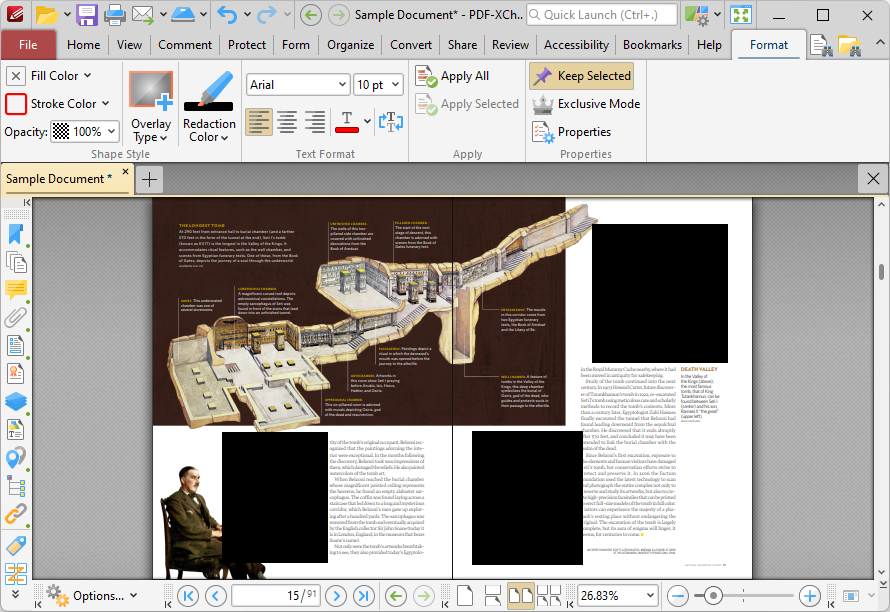The width and height of the screenshot is (890, 612).
Task: Go to the previous page
Action: 216,596
